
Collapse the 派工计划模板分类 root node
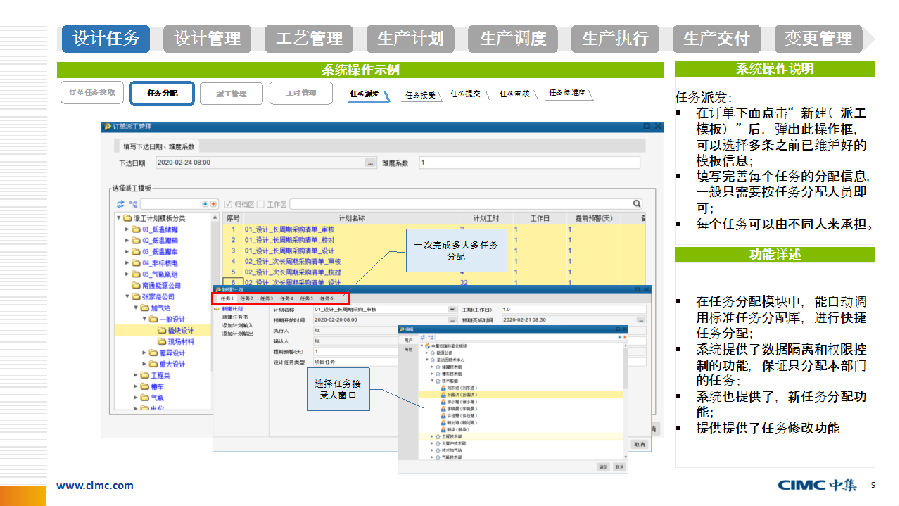(119, 218)
